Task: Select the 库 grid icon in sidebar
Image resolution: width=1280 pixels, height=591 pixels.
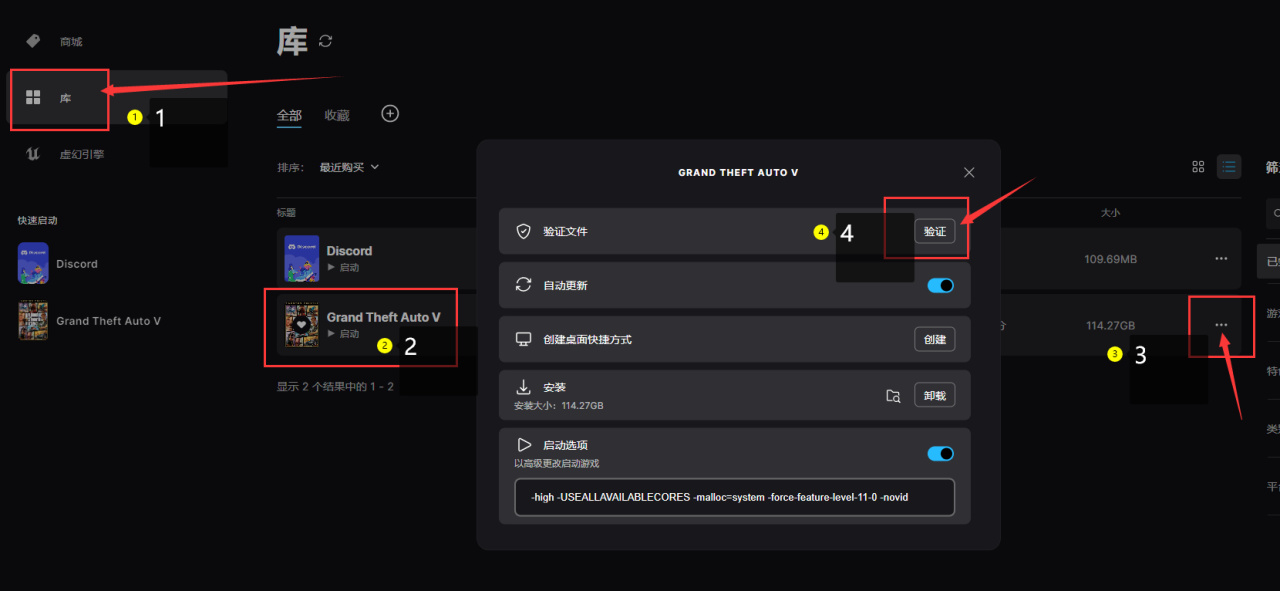Action: 33,97
